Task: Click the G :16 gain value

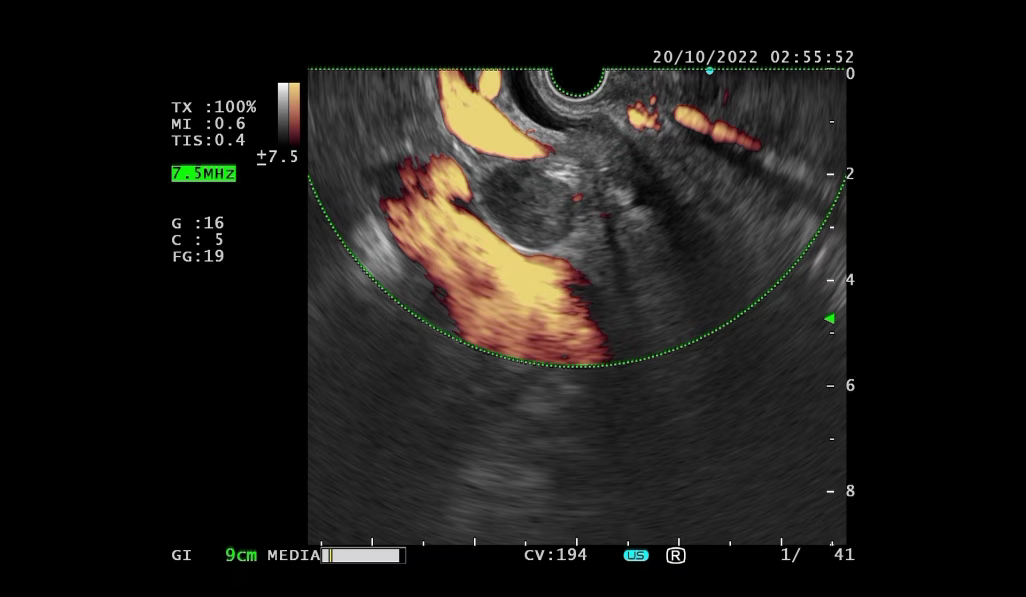Action: tap(197, 223)
